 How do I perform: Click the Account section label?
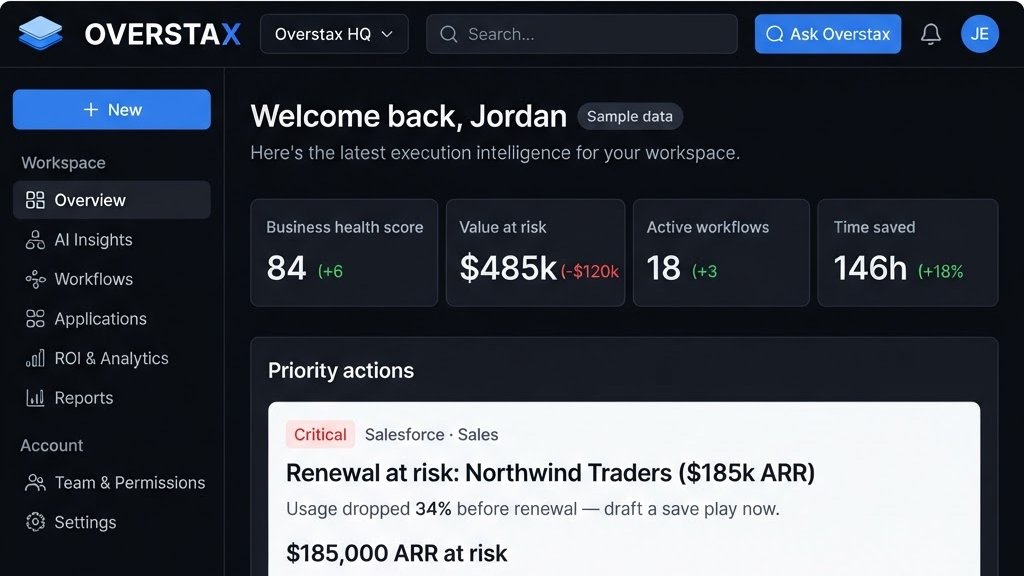tap(52, 445)
